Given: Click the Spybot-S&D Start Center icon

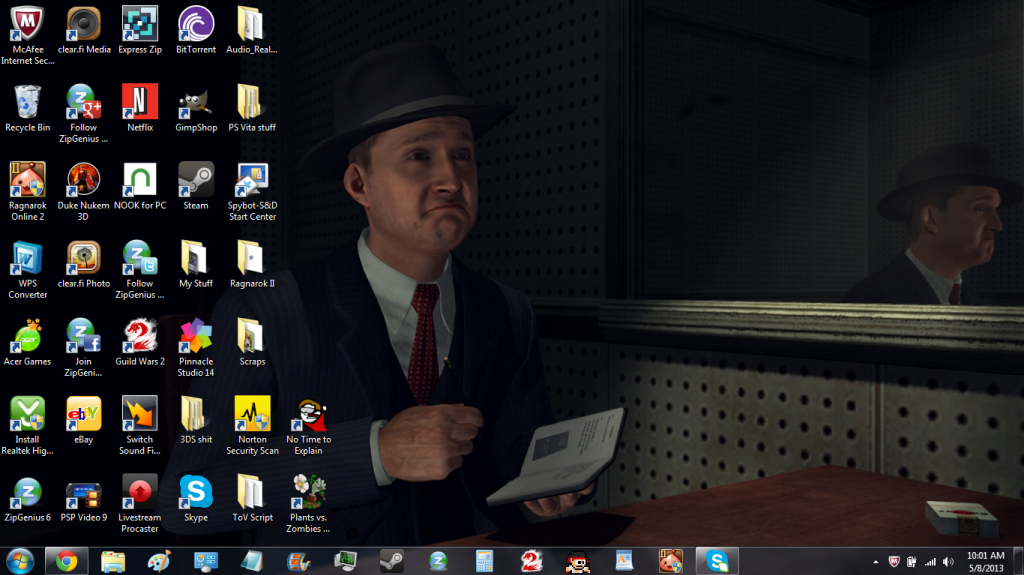Looking at the screenshot, I should pyautogui.click(x=252, y=191).
